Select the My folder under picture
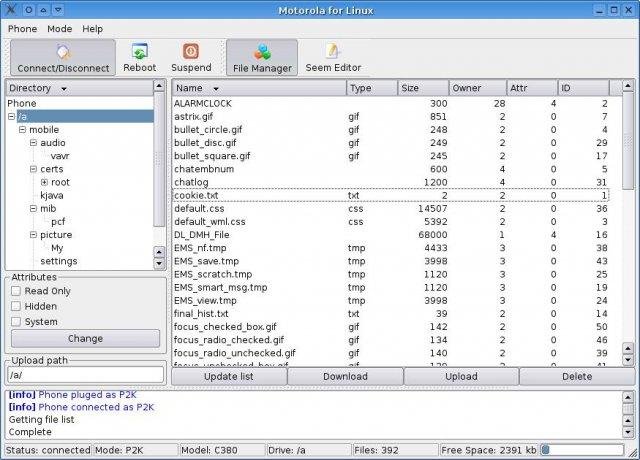This screenshot has height=460, width=640. click(x=57, y=248)
